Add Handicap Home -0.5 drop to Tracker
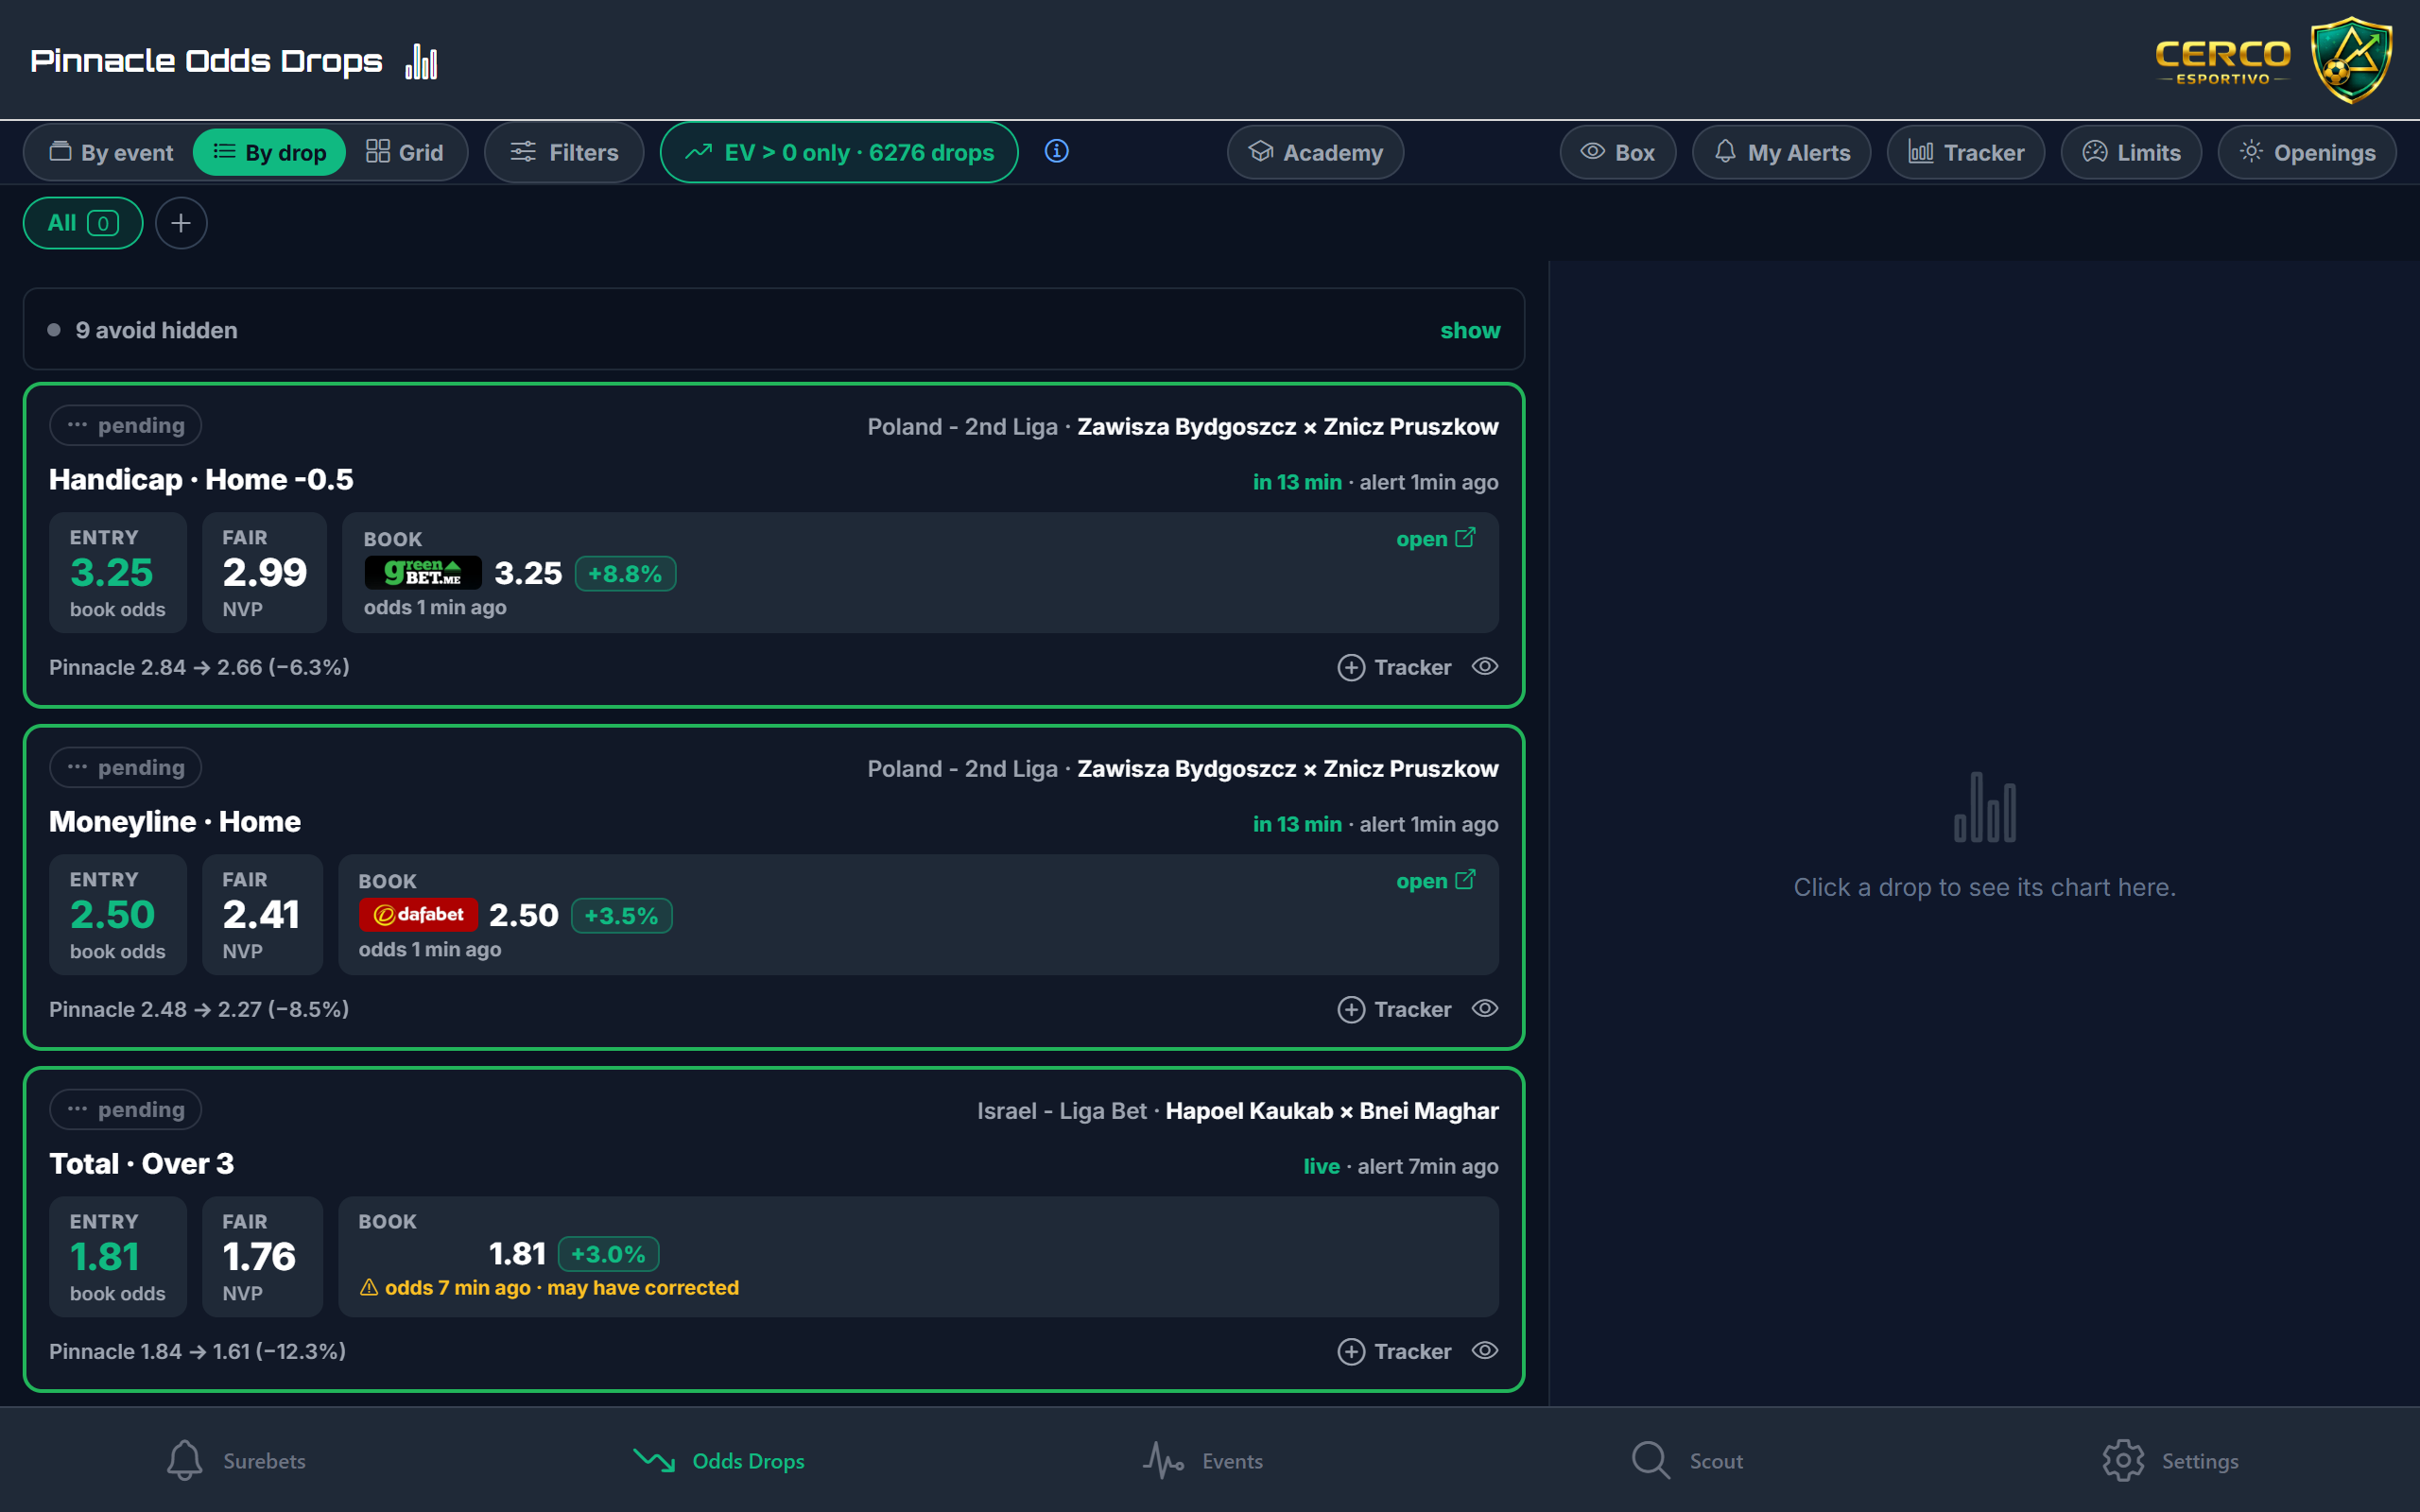Viewport: 2420px width, 1512px height. click(1394, 667)
